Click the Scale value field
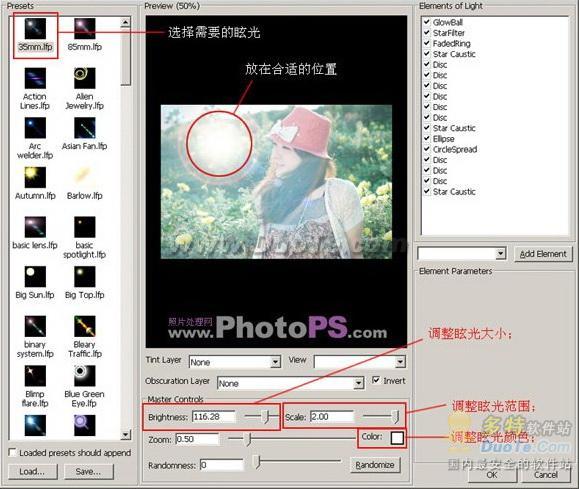 pyautogui.click(x=332, y=417)
